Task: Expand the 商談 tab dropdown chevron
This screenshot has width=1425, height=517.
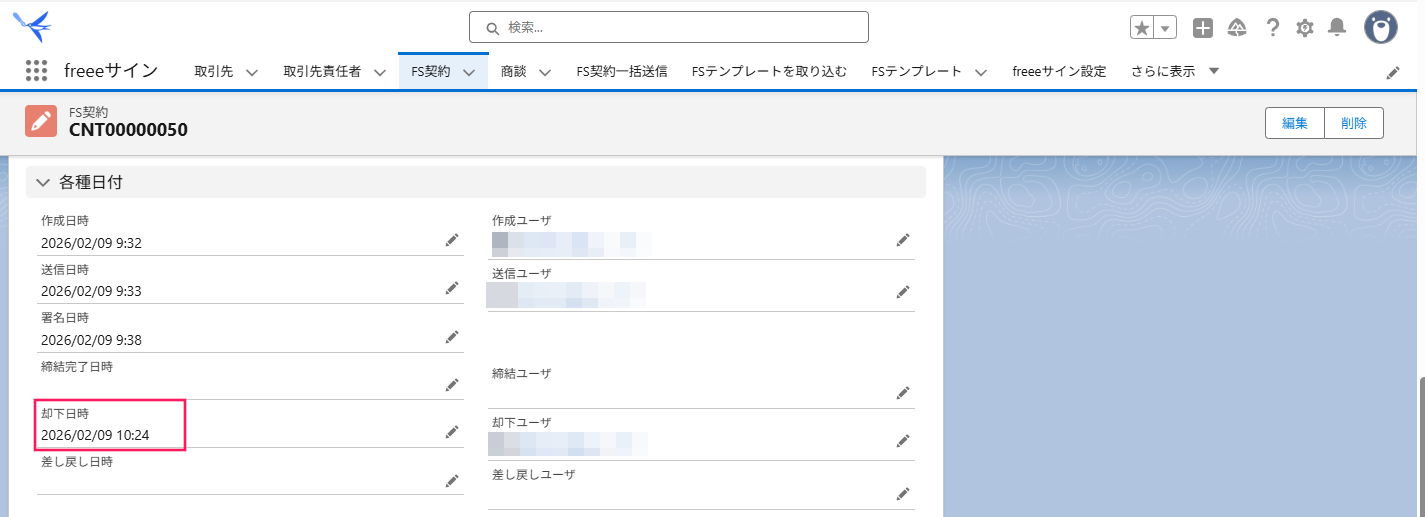Action: (544, 72)
